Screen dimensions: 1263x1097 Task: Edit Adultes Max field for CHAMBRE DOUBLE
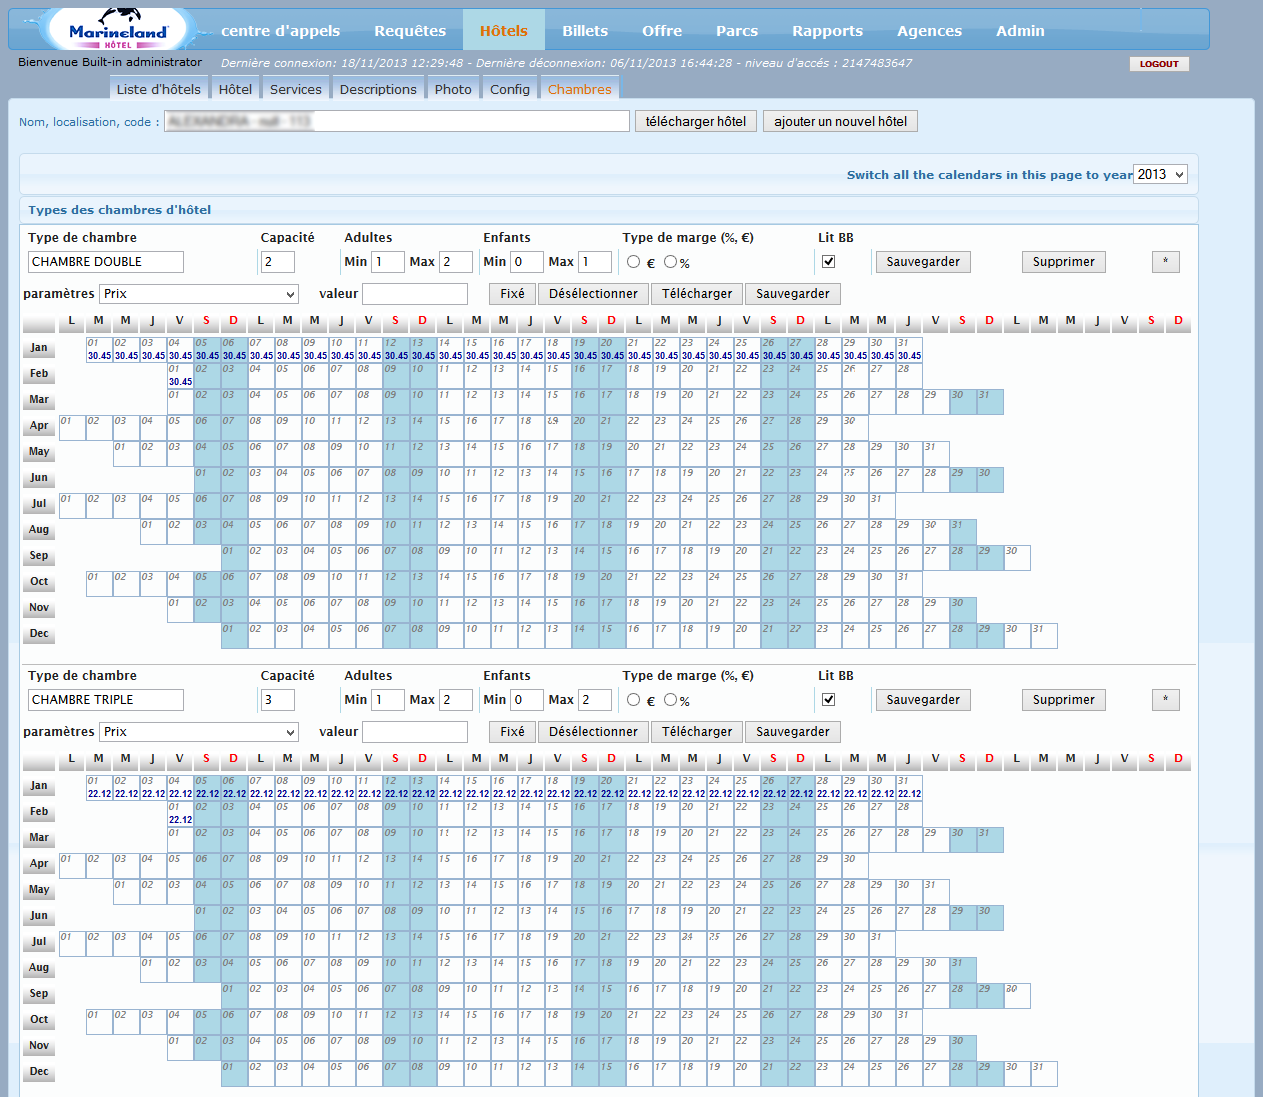pyautogui.click(x=456, y=262)
